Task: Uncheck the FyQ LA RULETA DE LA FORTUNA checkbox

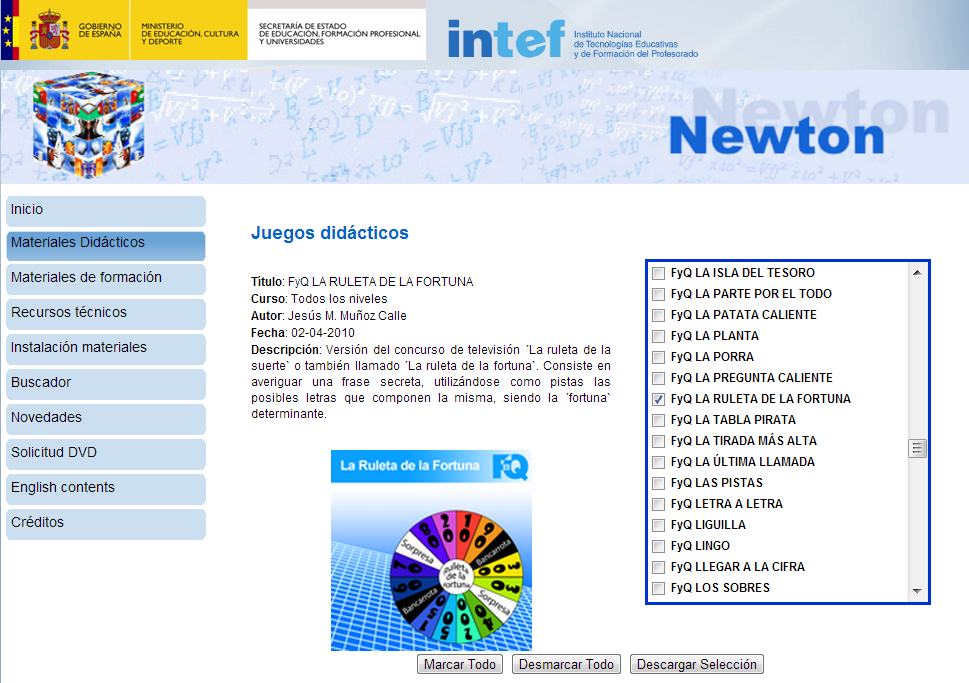Action: click(x=659, y=399)
